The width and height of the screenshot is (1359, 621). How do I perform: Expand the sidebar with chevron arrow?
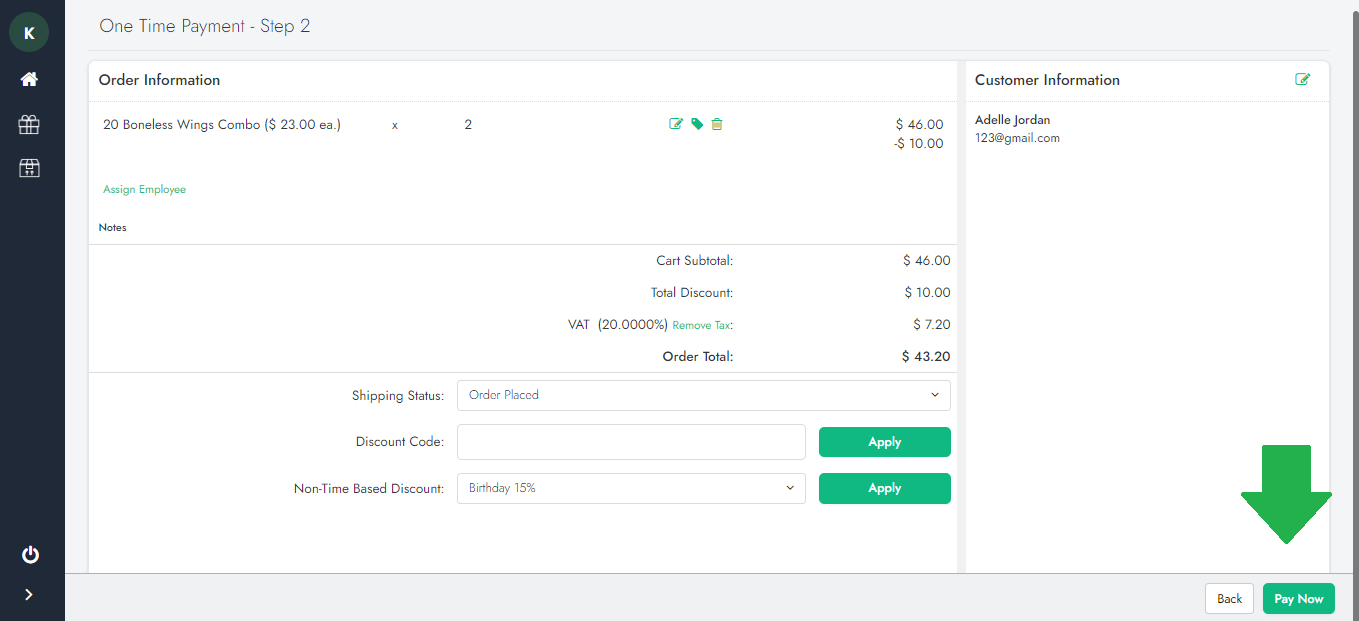[29, 595]
